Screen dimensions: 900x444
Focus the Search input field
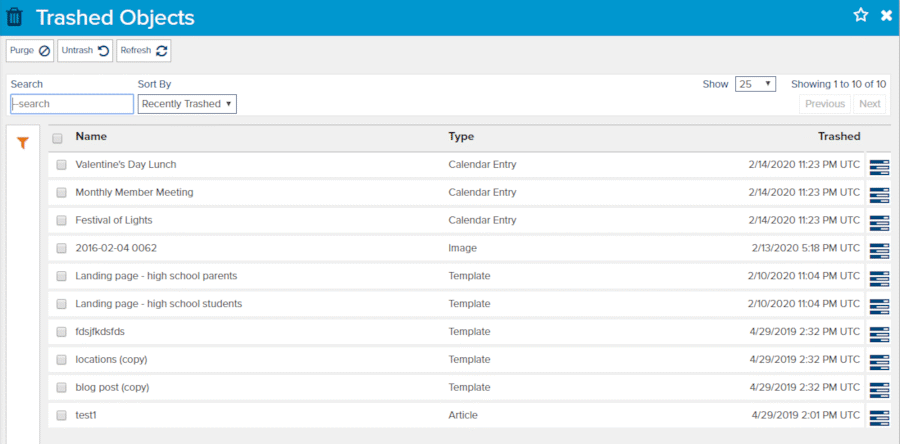72,104
